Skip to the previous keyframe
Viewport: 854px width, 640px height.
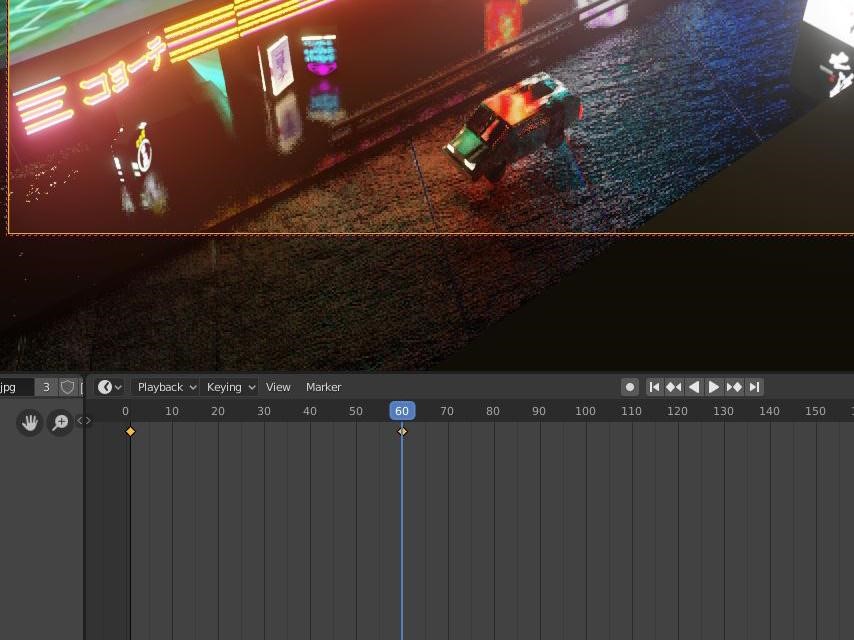[674, 387]
